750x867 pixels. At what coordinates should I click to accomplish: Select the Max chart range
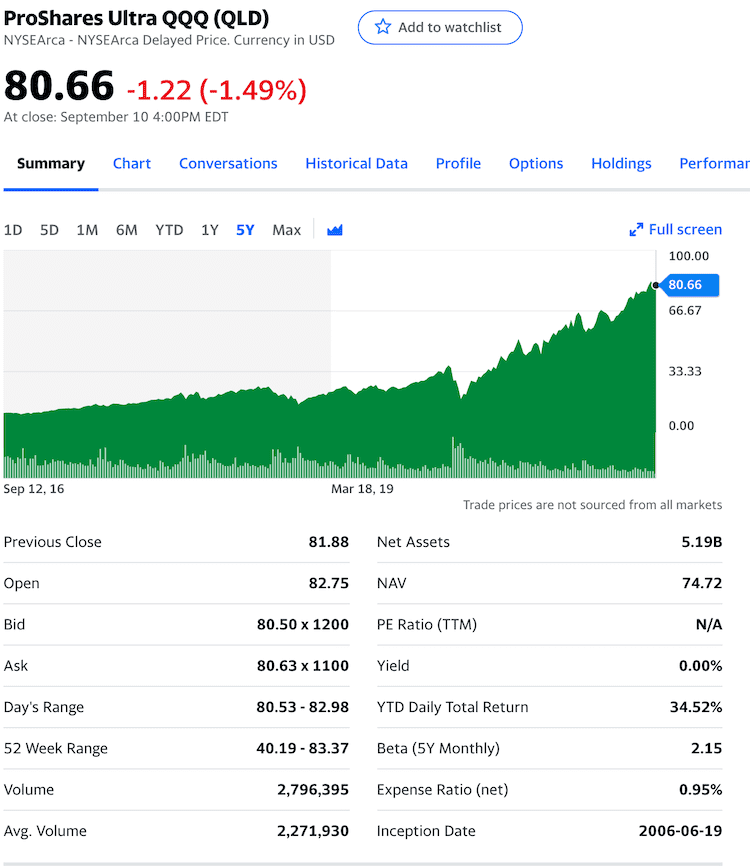click(286, 229)
